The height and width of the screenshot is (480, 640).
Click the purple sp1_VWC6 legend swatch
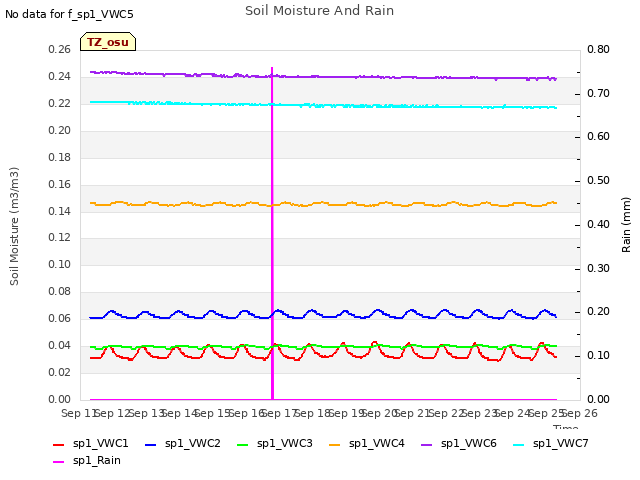[x=427, y=444]
